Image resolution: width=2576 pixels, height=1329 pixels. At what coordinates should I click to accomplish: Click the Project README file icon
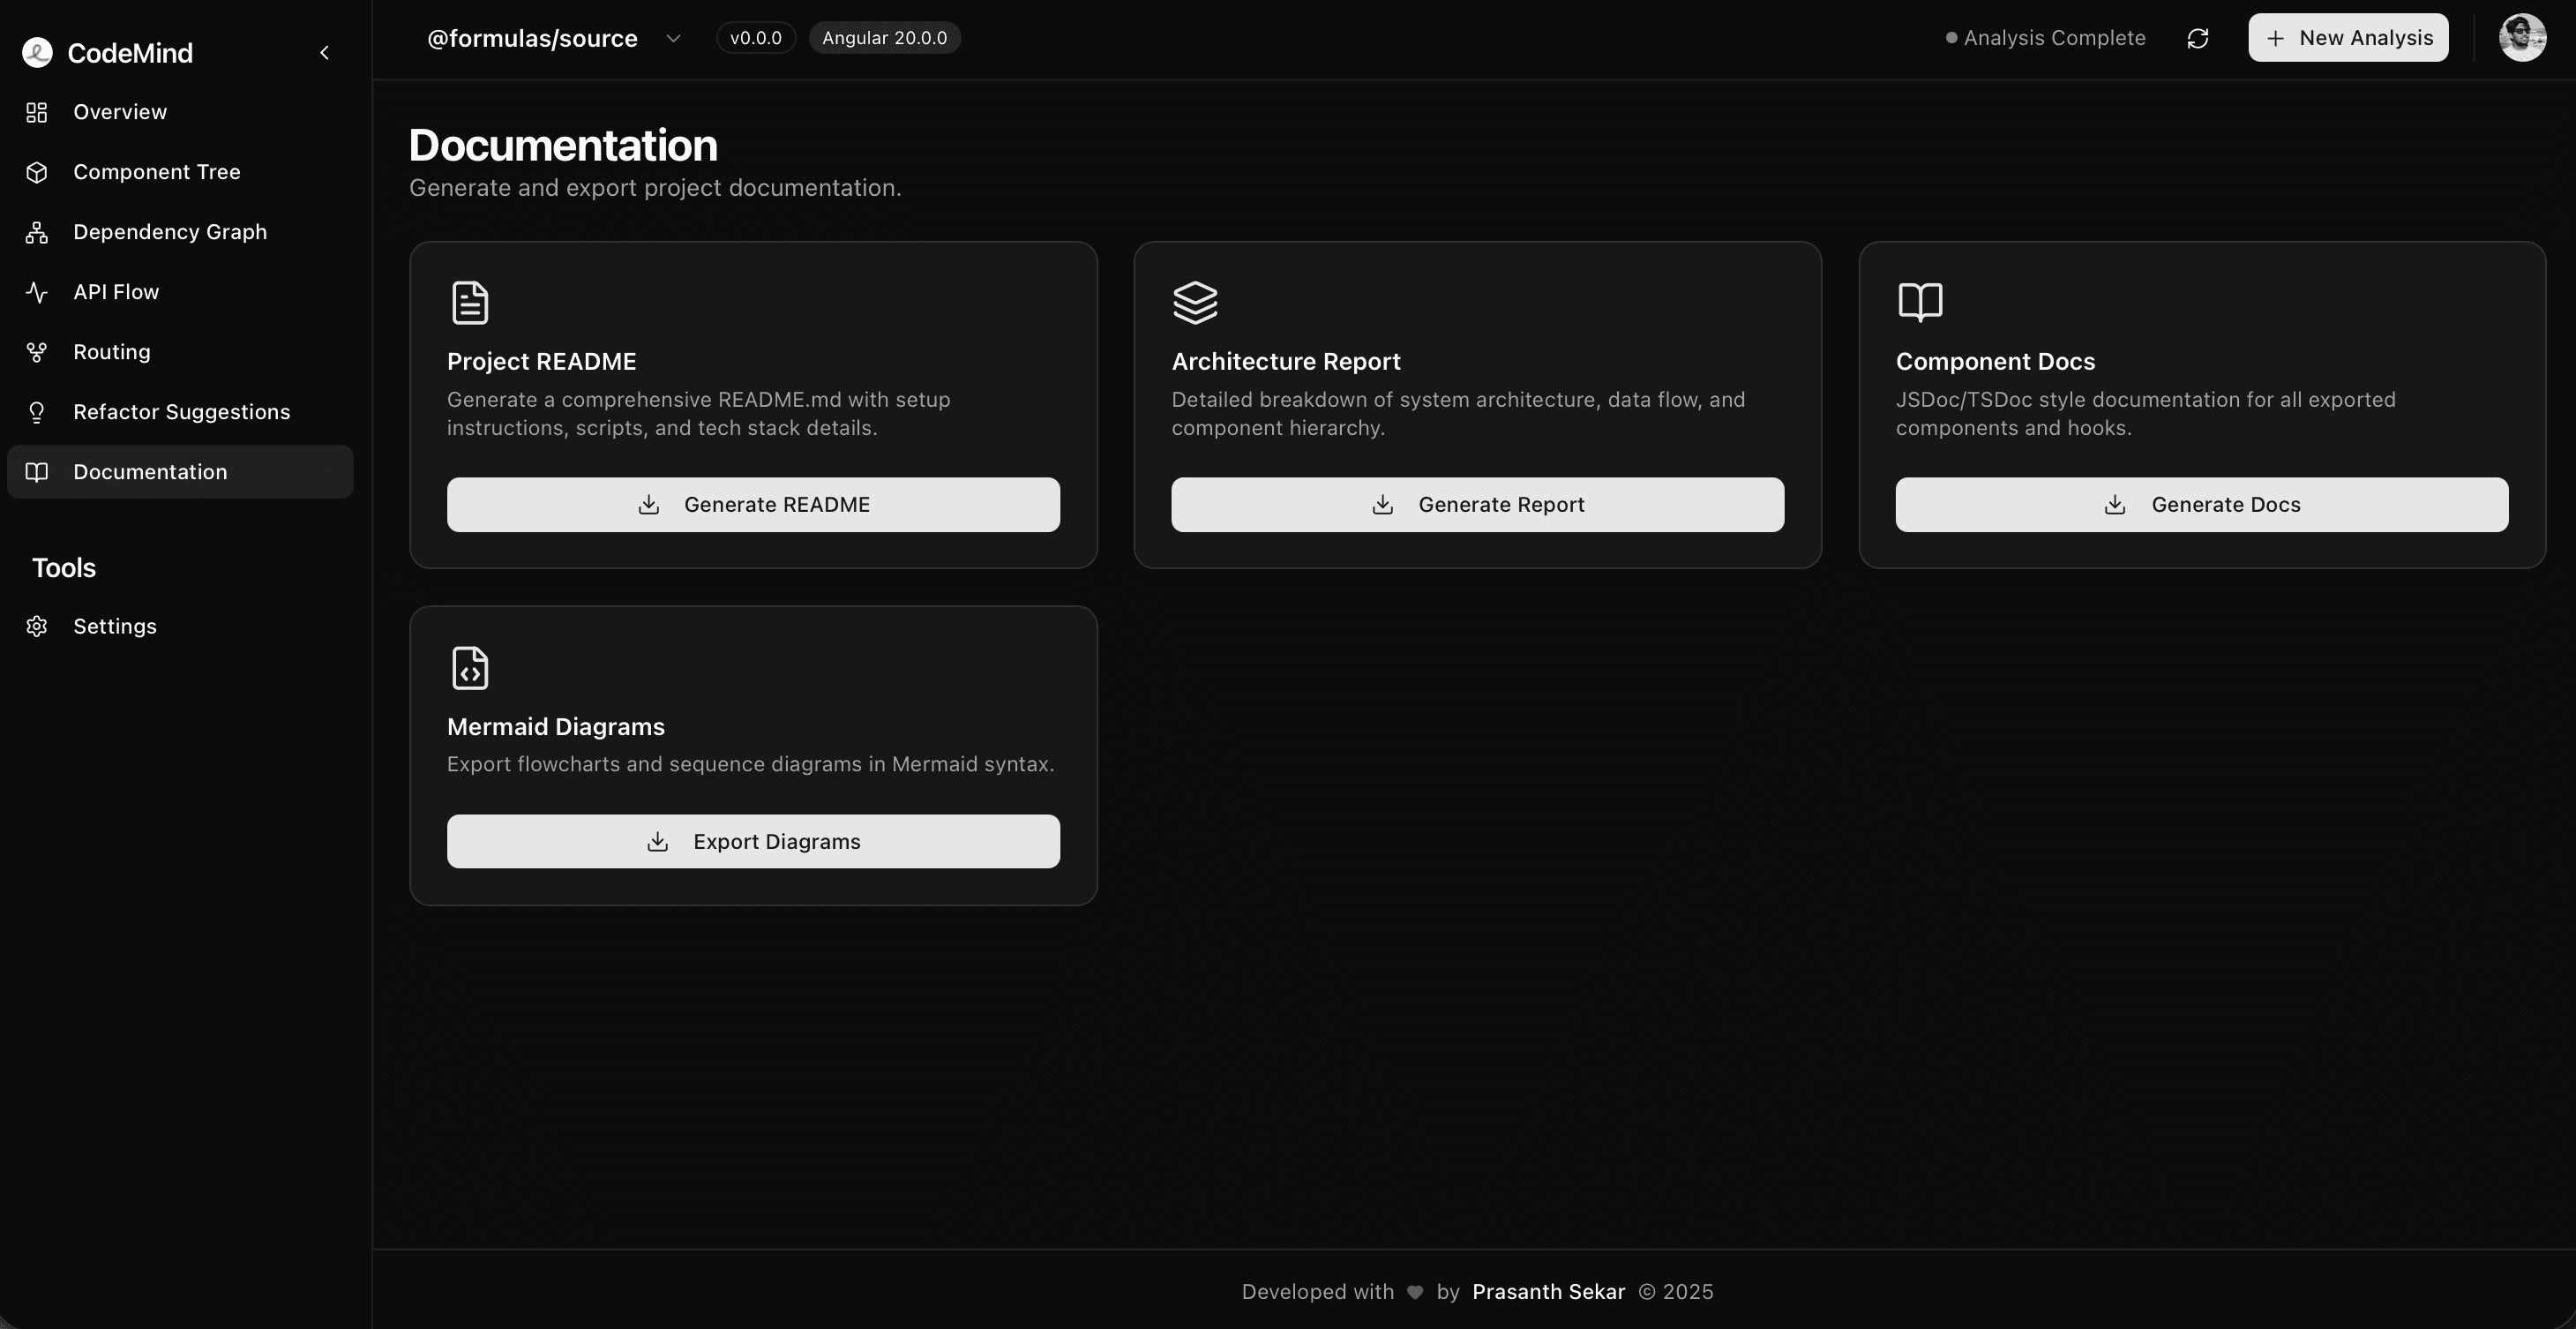tap(470, 302)
